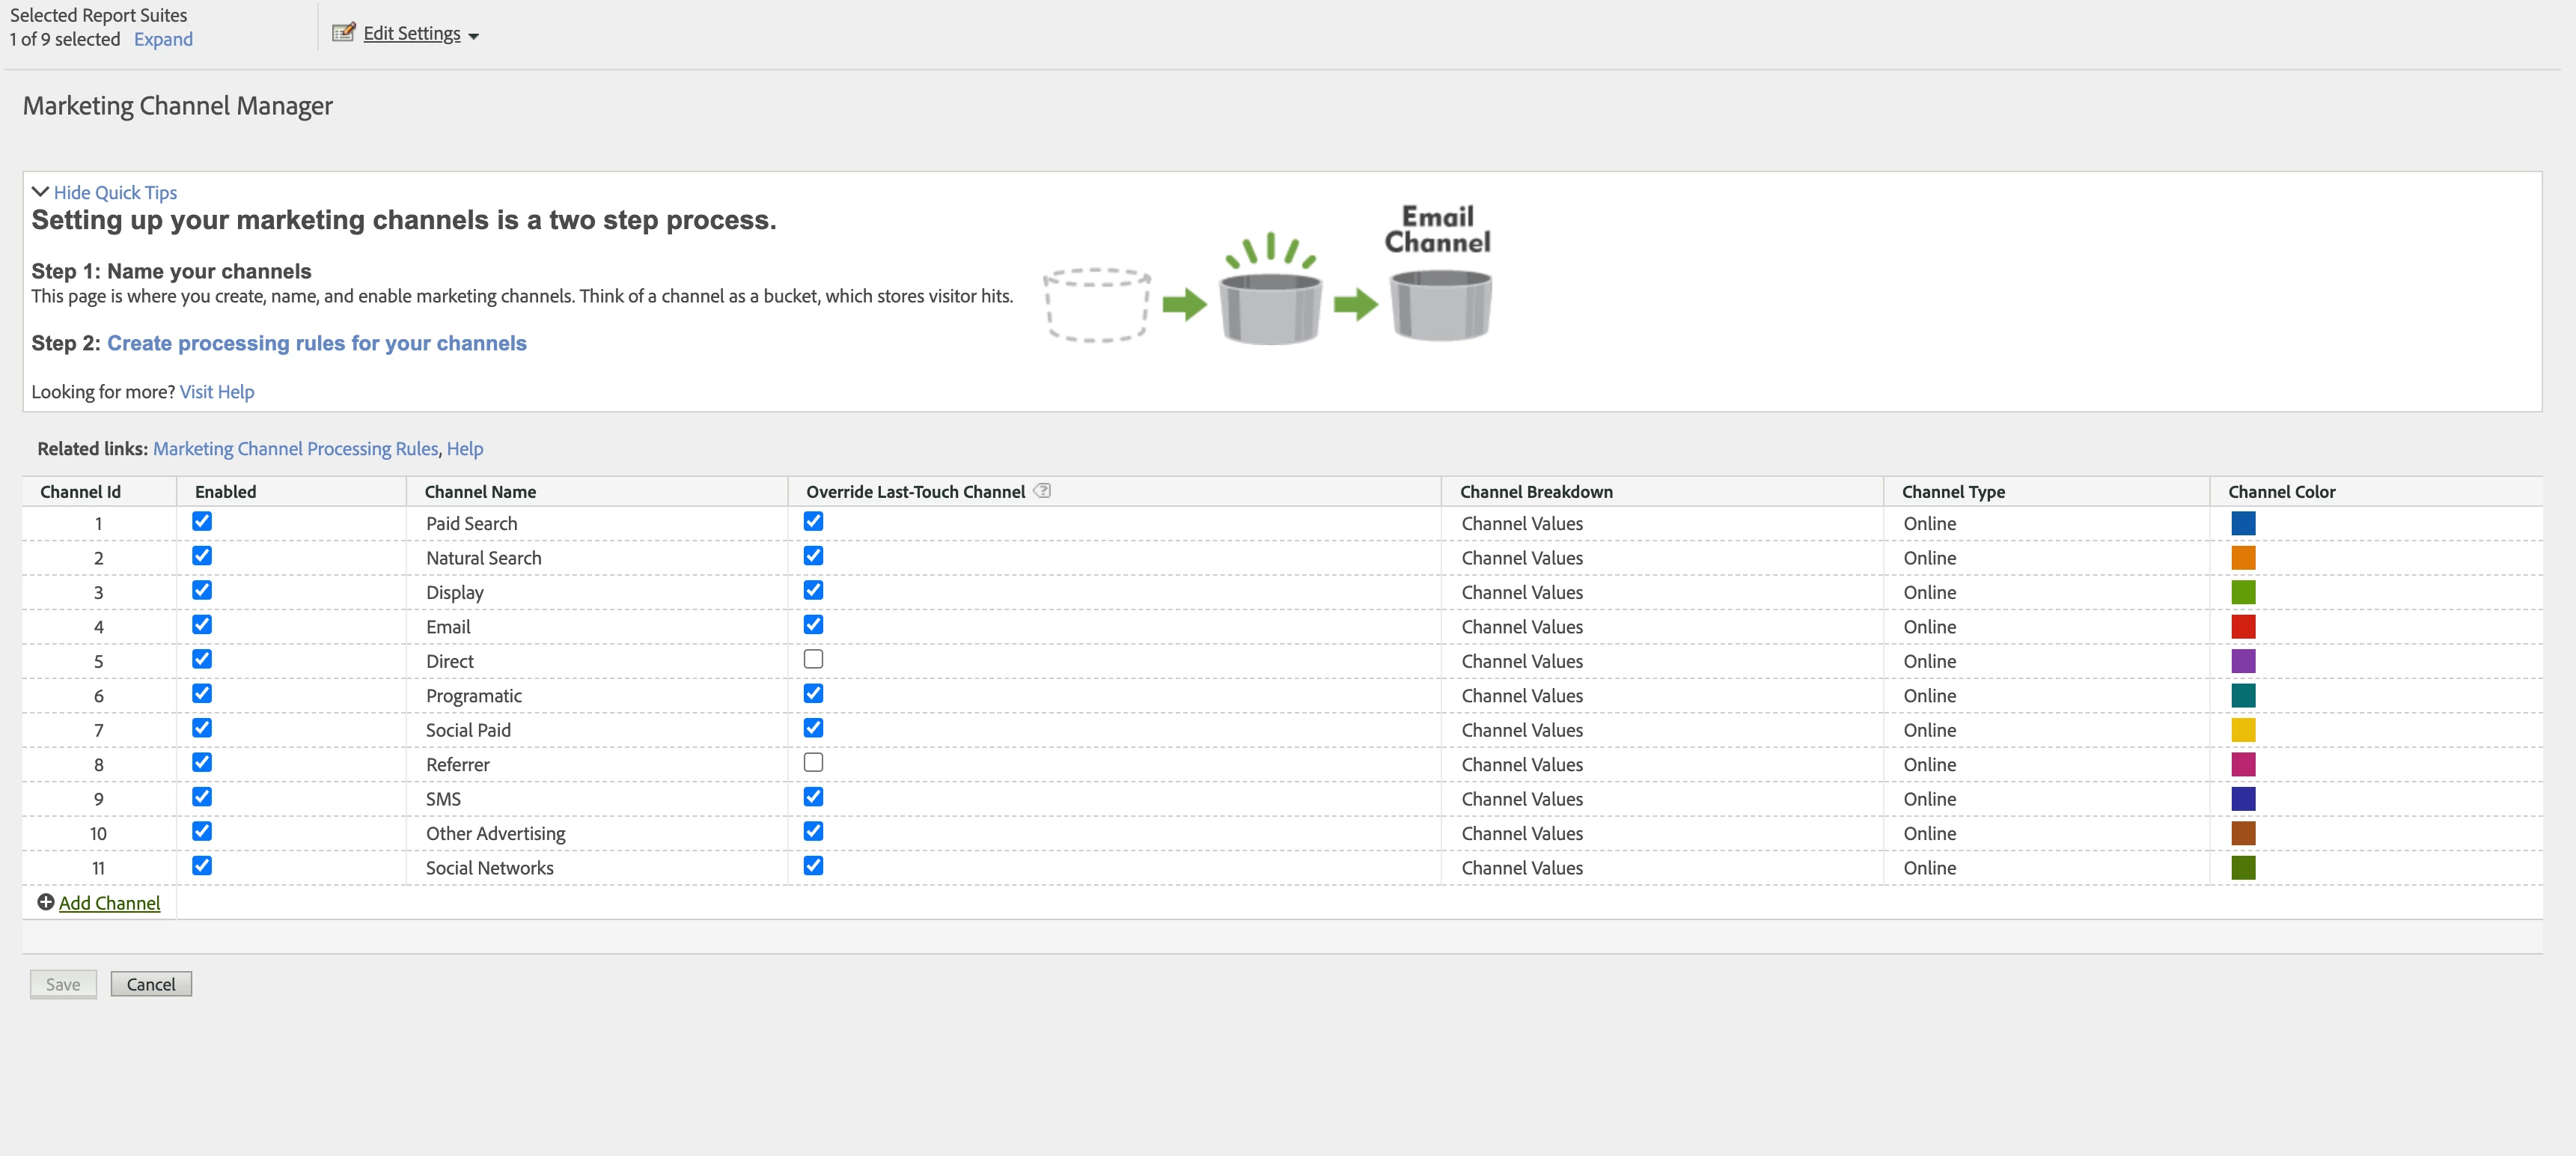The height and width of the screenshot is (1156, 2576).
Task: Open Social Paid yellow color swatch
Action: pyautogui.click(x=2242, y=730)
